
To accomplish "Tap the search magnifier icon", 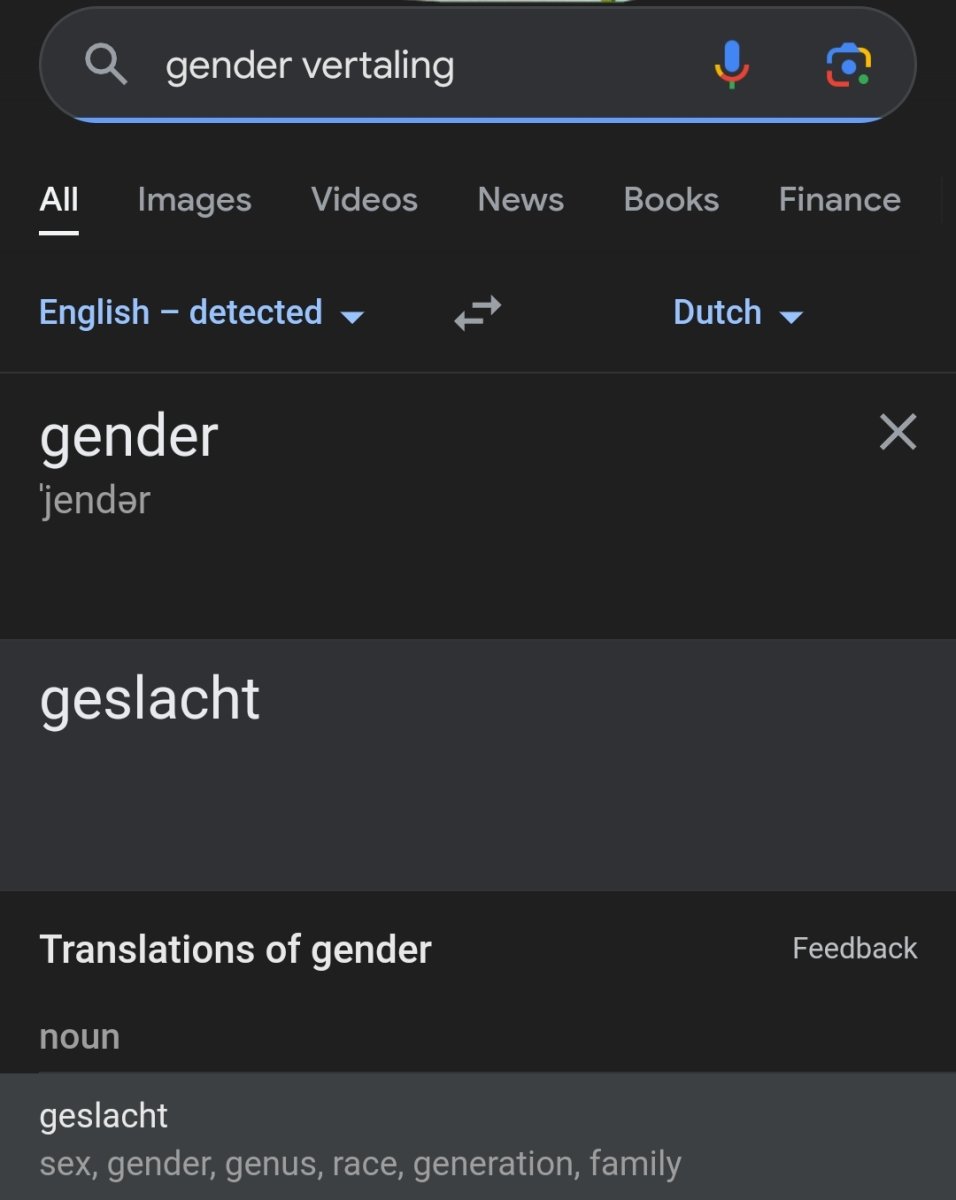I will coord(106,66).
